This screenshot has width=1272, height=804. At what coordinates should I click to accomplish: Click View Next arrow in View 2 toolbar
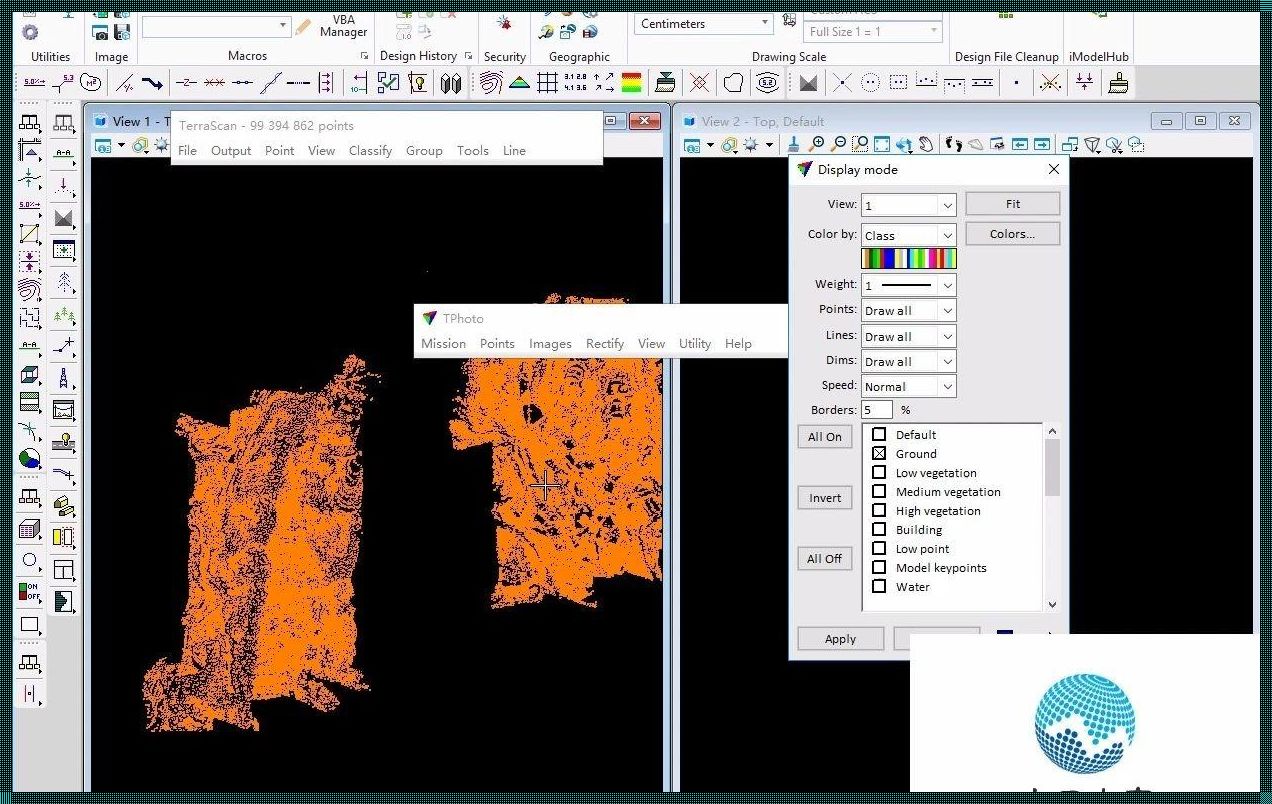coord(1042,145)
